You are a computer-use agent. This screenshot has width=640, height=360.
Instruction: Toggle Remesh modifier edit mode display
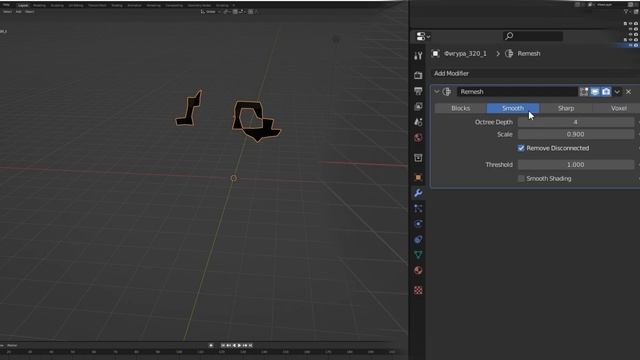584,92
